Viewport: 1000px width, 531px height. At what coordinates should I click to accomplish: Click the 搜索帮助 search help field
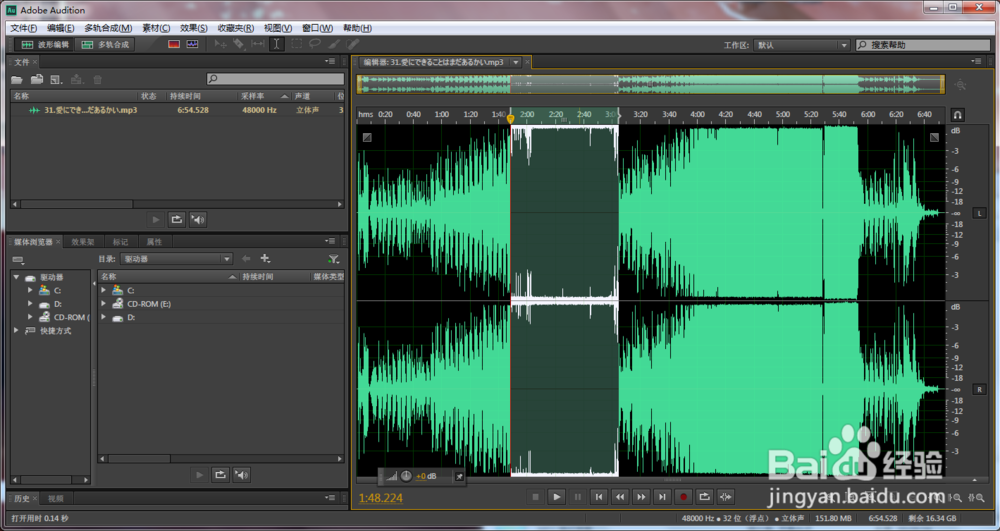(925, 45)
